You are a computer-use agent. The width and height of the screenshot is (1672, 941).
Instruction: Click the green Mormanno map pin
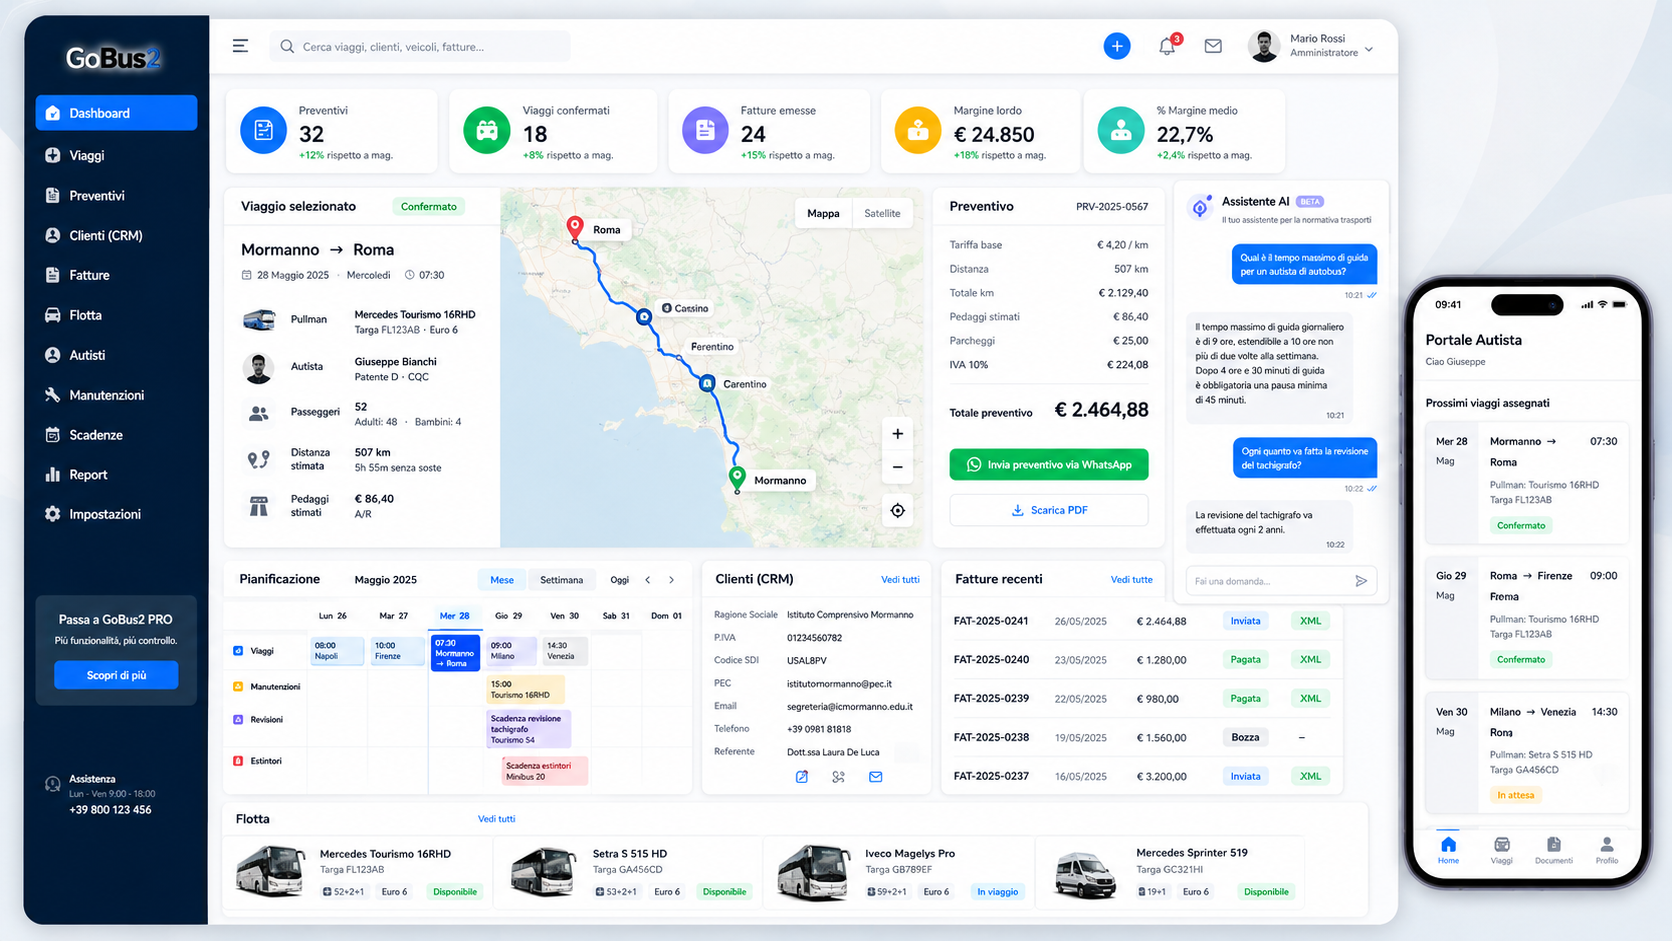(x=737, y=478)
